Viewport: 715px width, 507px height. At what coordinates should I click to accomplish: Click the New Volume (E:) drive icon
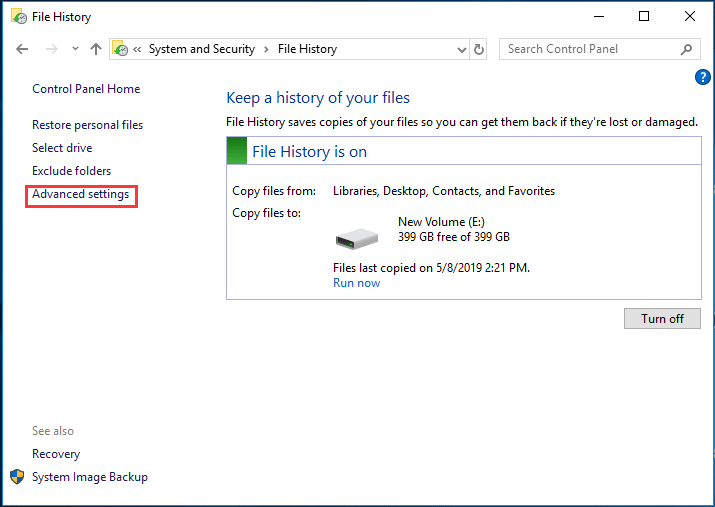tap(357, 238)
